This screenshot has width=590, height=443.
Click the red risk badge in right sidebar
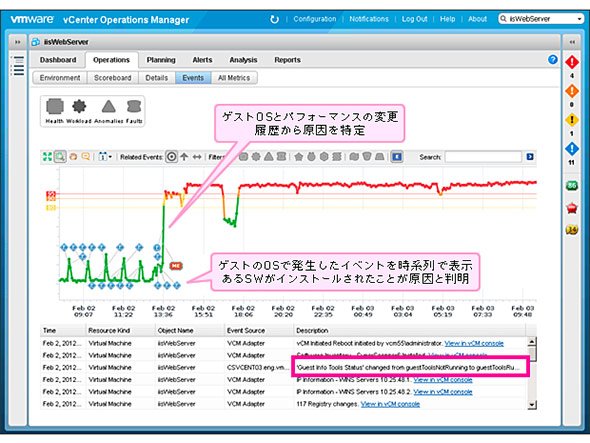pos(572,208)
